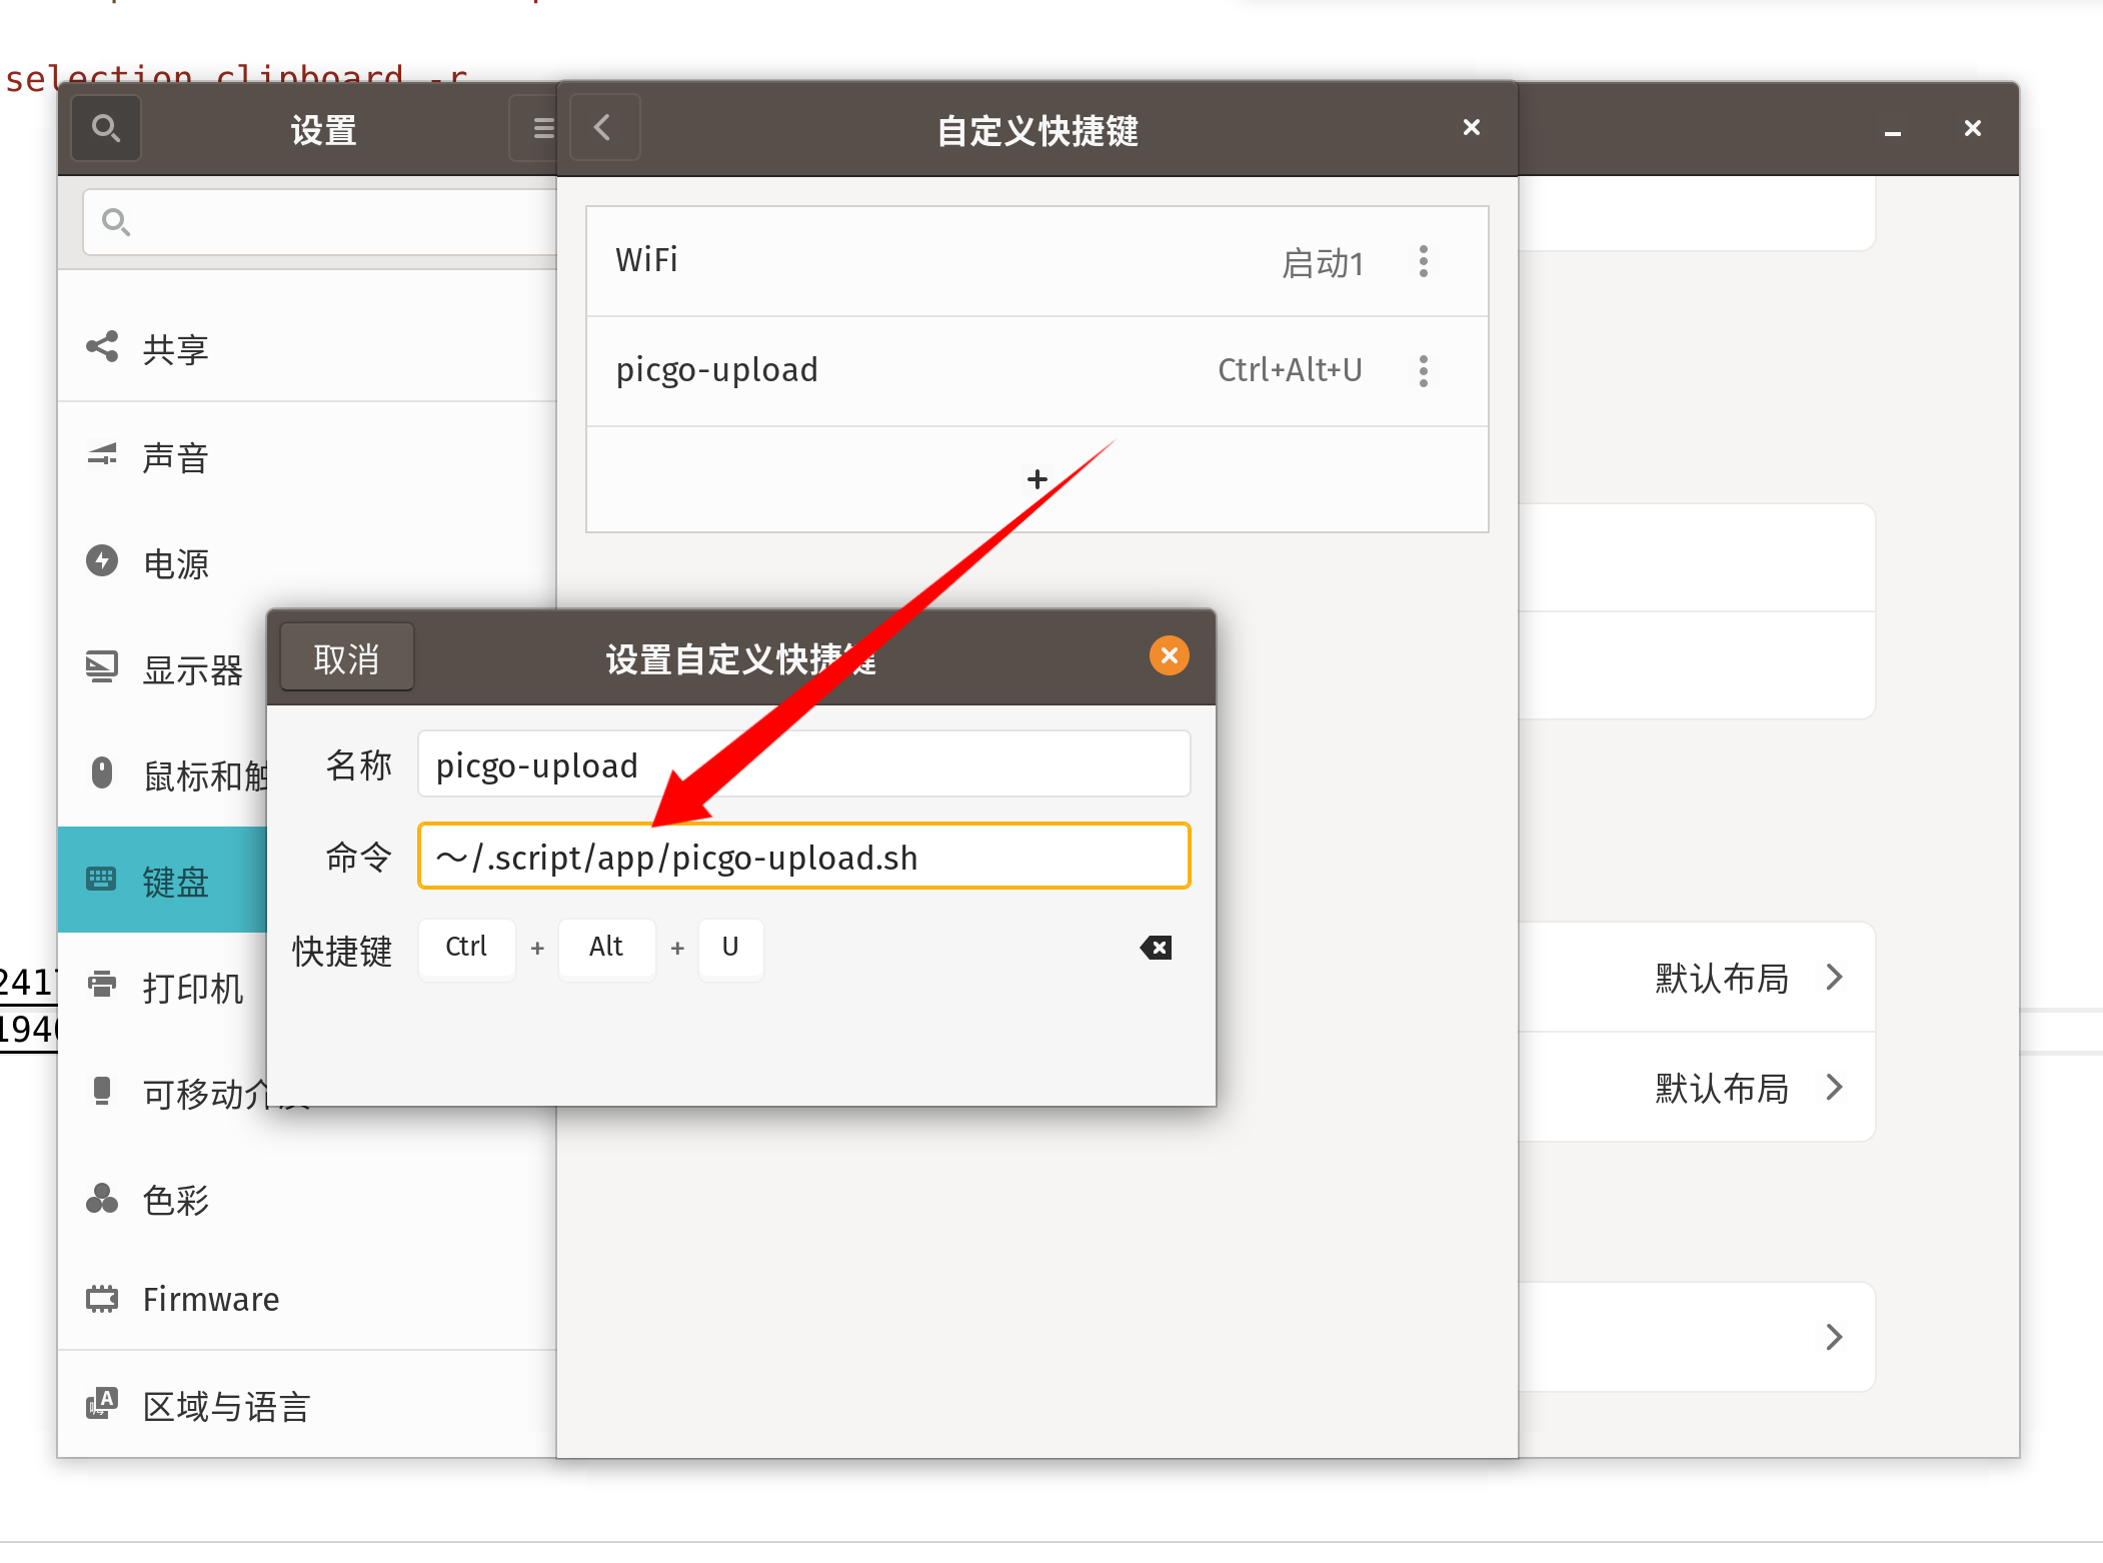The width and height of the screenshot is (2103, 1563).
Task: Click the printer icon beside 打印机
Action: 102,985
